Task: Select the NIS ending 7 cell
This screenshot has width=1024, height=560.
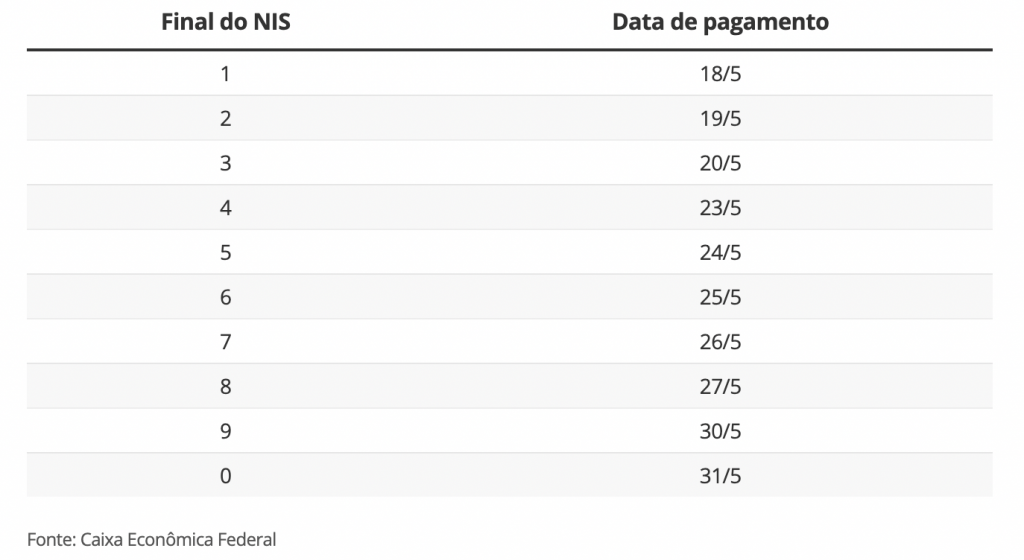Action: tap(225, 342)
